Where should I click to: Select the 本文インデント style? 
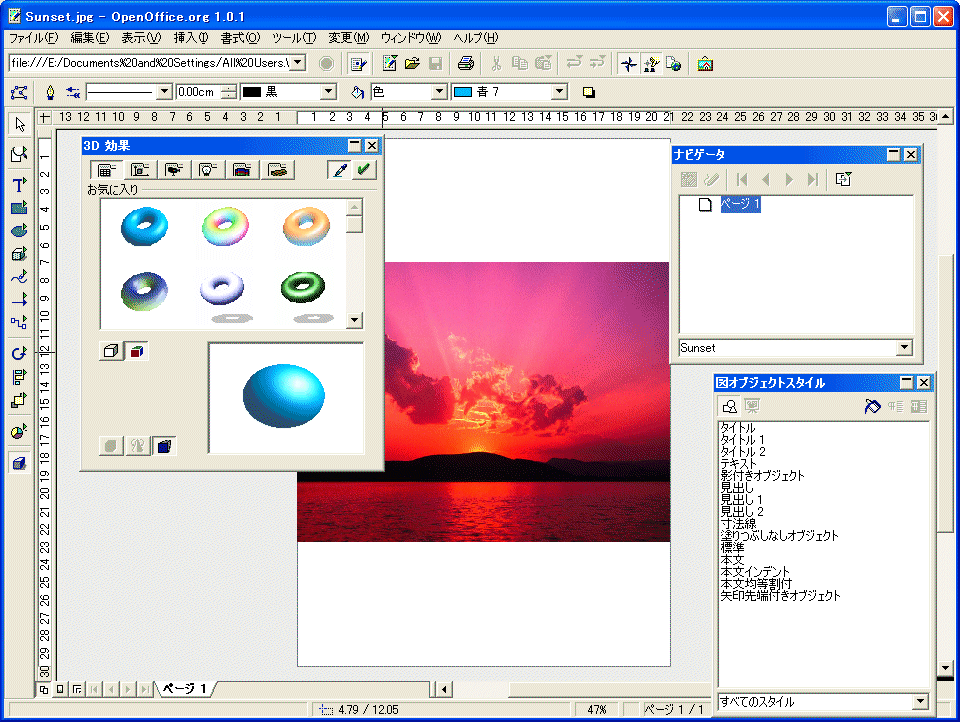tap(755, 571)
